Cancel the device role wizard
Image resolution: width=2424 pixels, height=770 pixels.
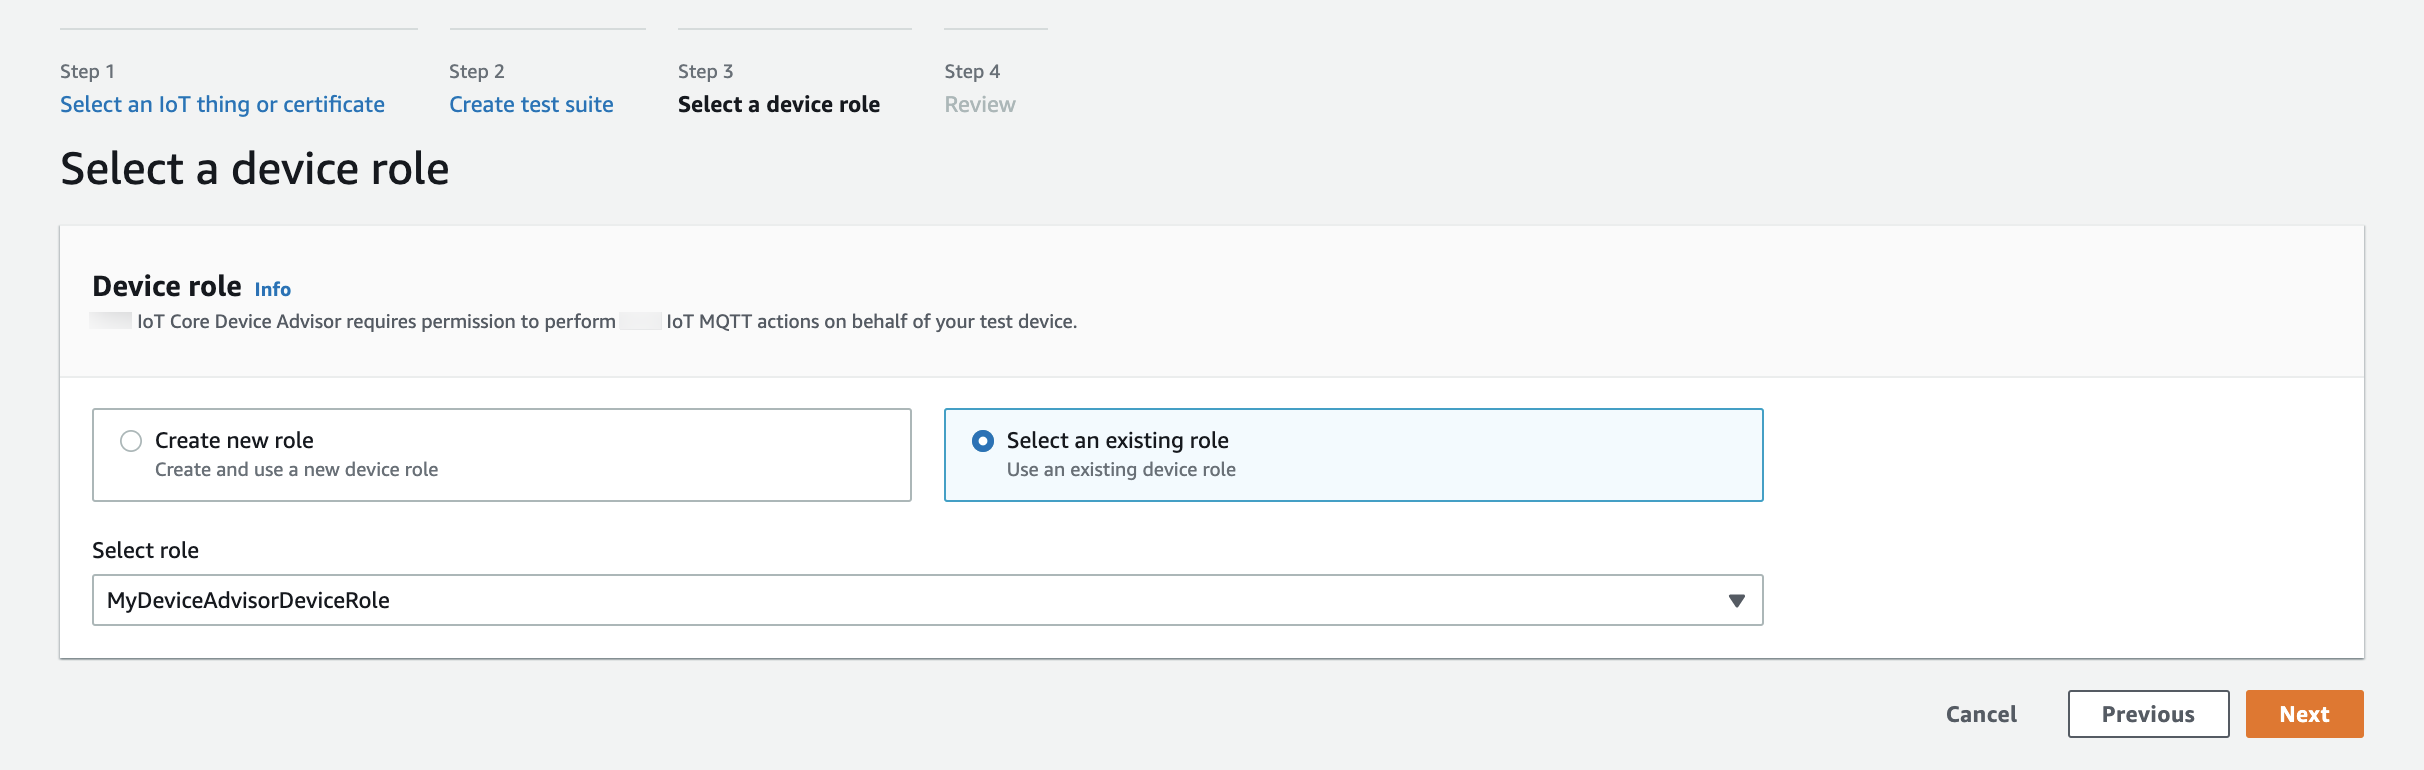(1980, 714)
